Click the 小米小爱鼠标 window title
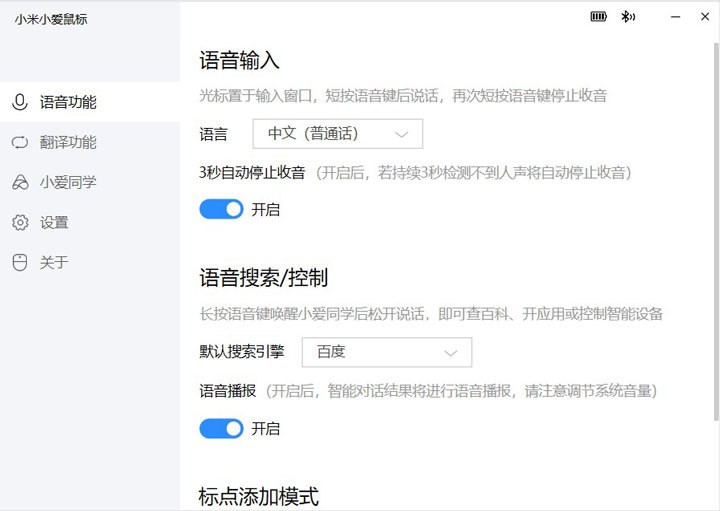 click(x=51, y=19)
